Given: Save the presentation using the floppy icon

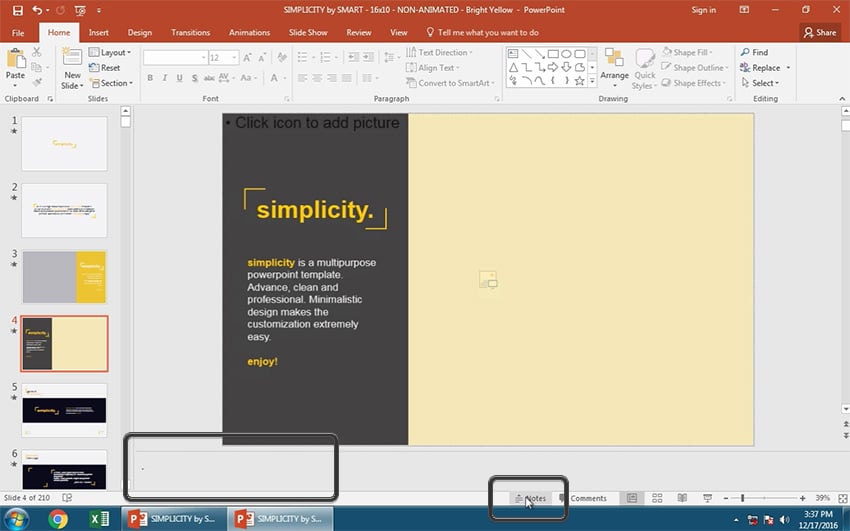Looking at the screenshot, I should coord(17,10).
